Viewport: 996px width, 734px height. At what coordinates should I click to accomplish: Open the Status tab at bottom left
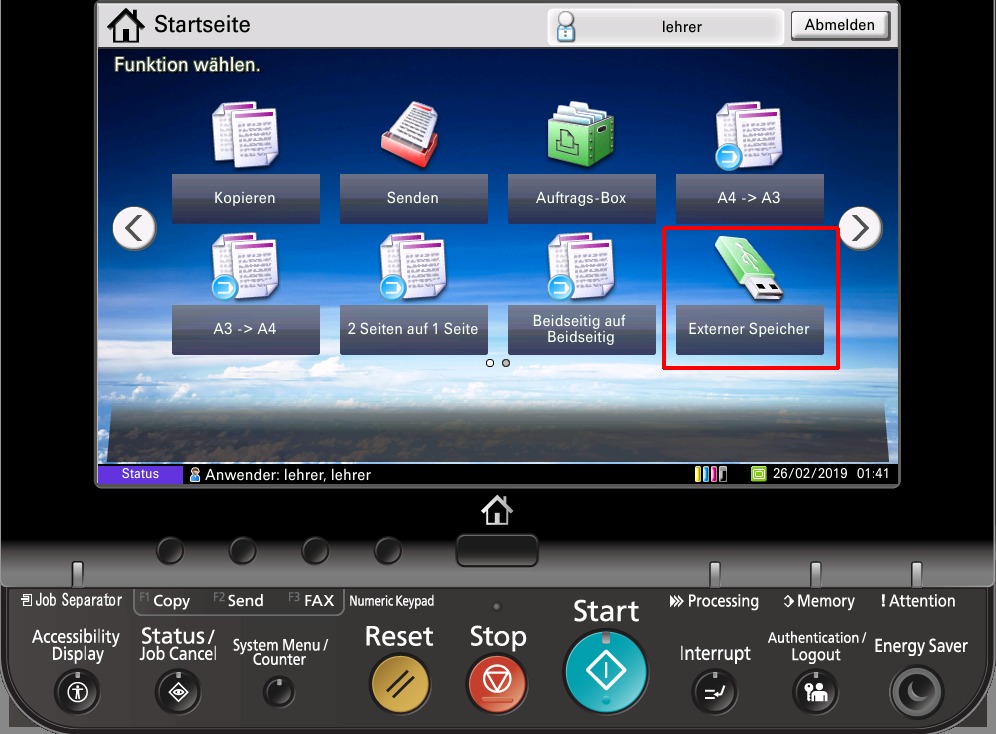pyautogui.click(x=140, y=474)
